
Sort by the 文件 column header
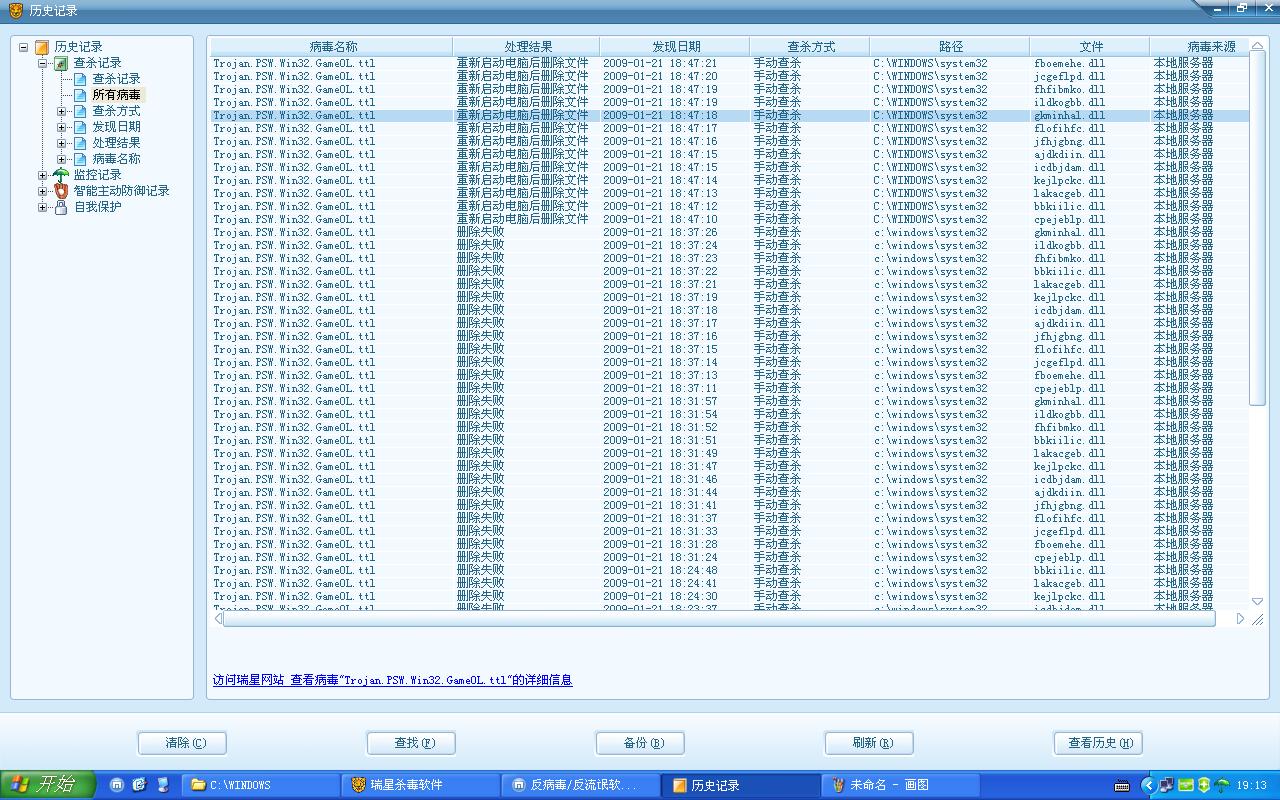(1090, 47)
